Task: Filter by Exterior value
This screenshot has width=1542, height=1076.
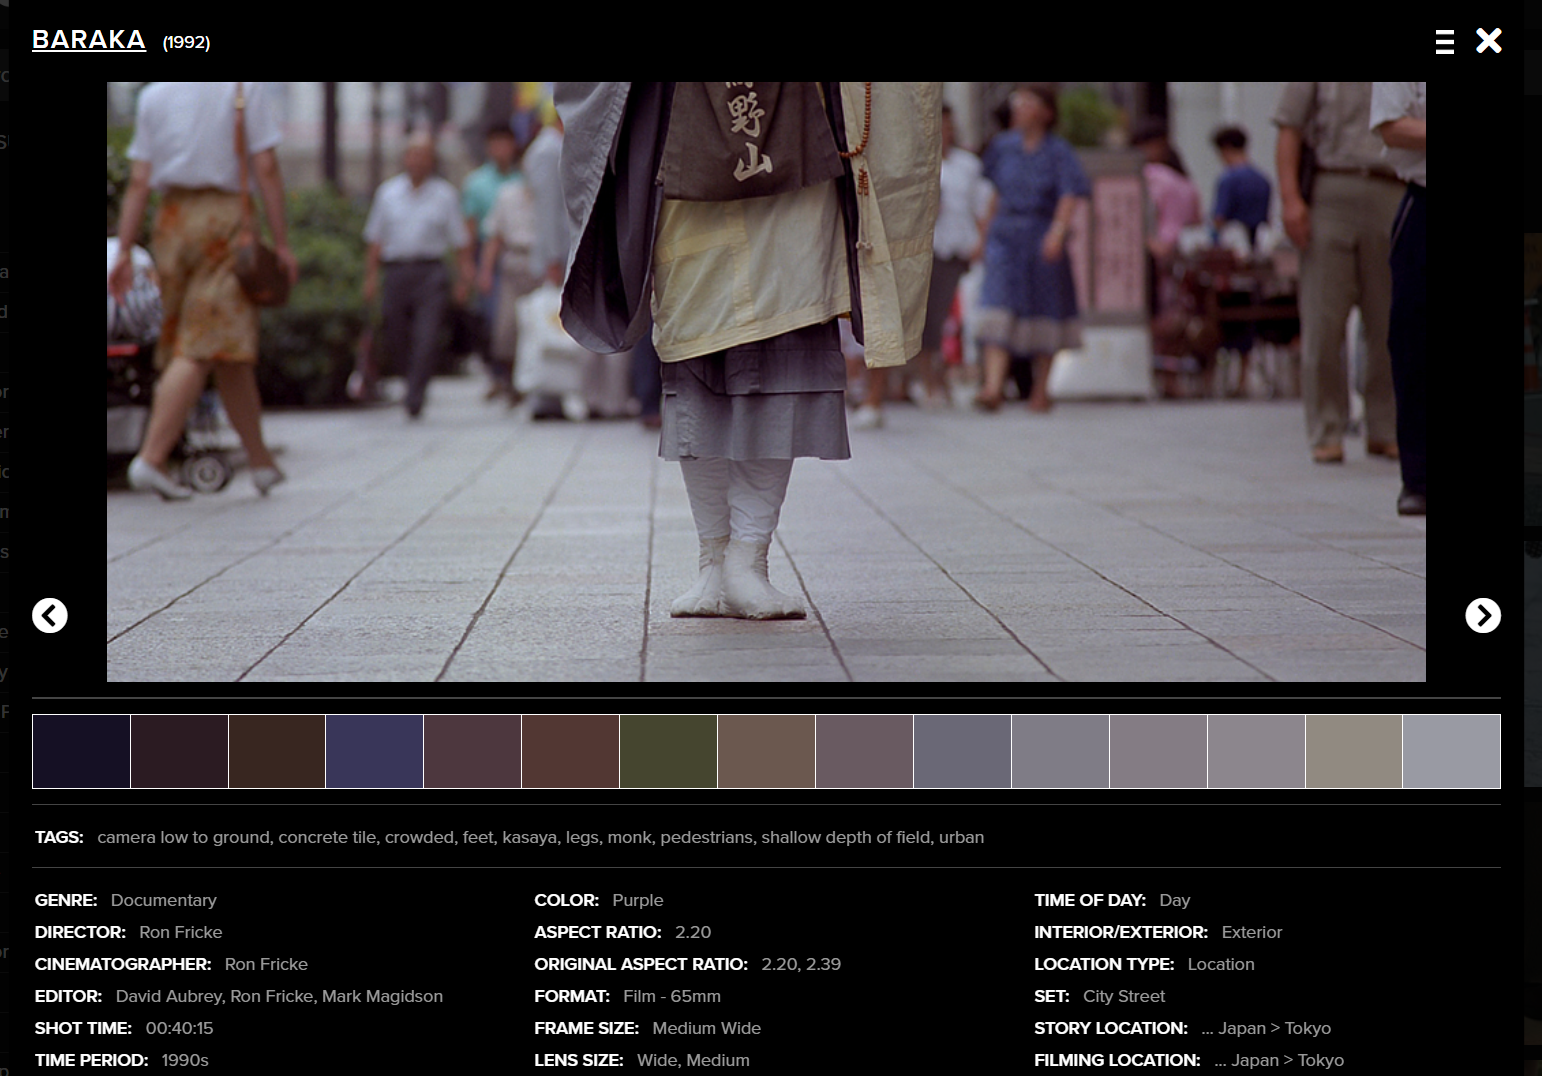Action: pos(1252,932)
